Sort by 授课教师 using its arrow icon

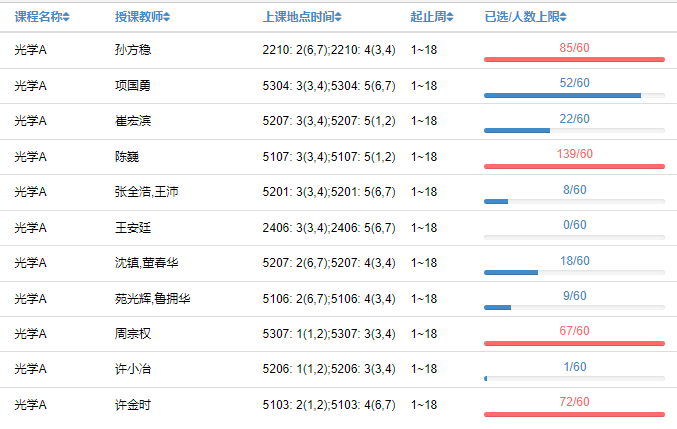(166, 17)
